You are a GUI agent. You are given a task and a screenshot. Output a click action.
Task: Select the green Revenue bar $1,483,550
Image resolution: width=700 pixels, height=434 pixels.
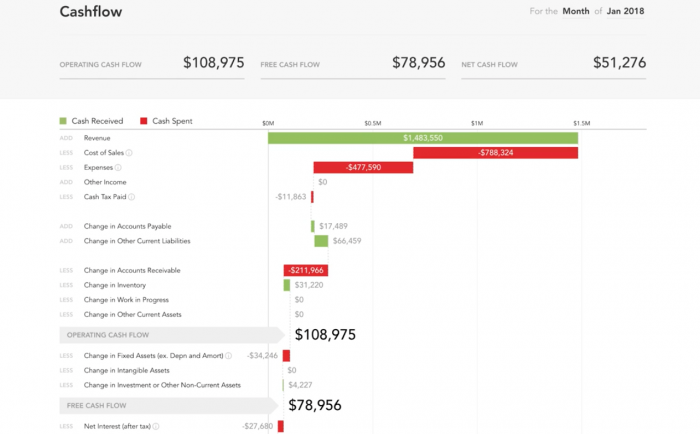423,138
